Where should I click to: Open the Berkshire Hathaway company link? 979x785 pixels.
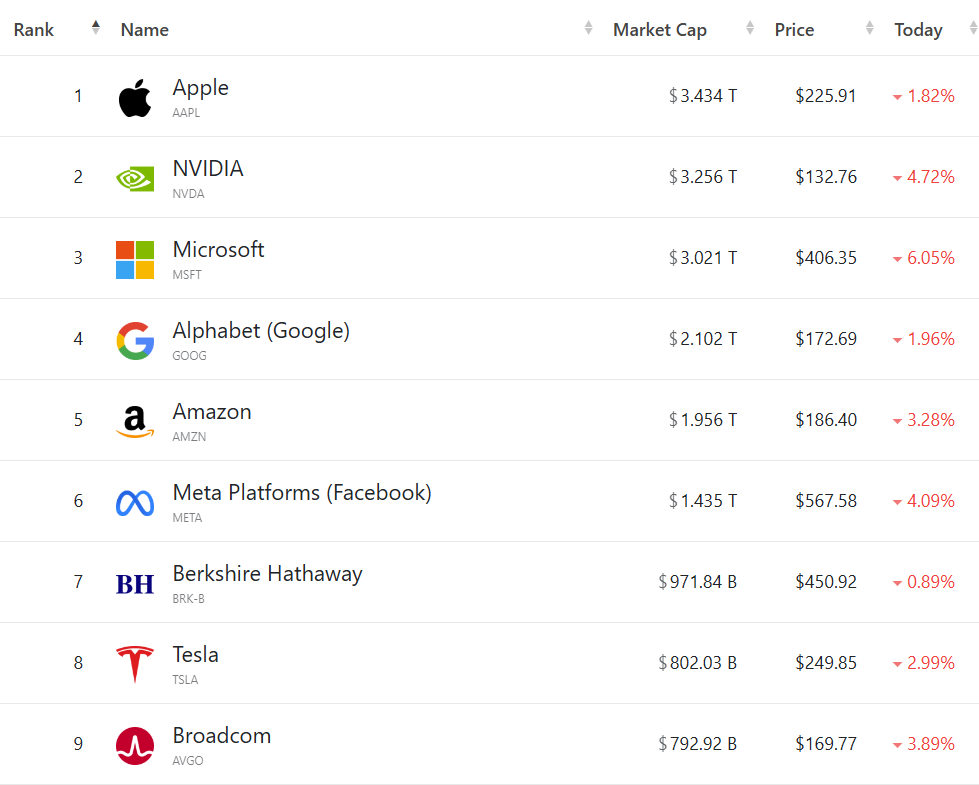267,574
